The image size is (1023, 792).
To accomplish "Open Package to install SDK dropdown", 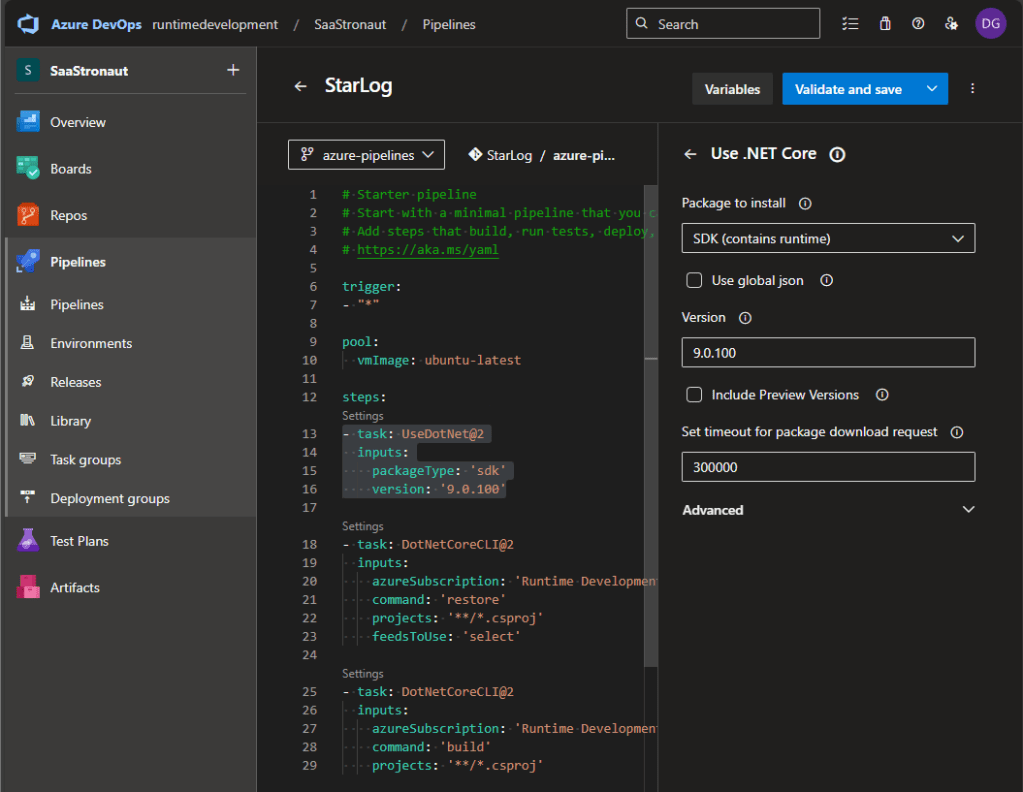I will [828, 239].
